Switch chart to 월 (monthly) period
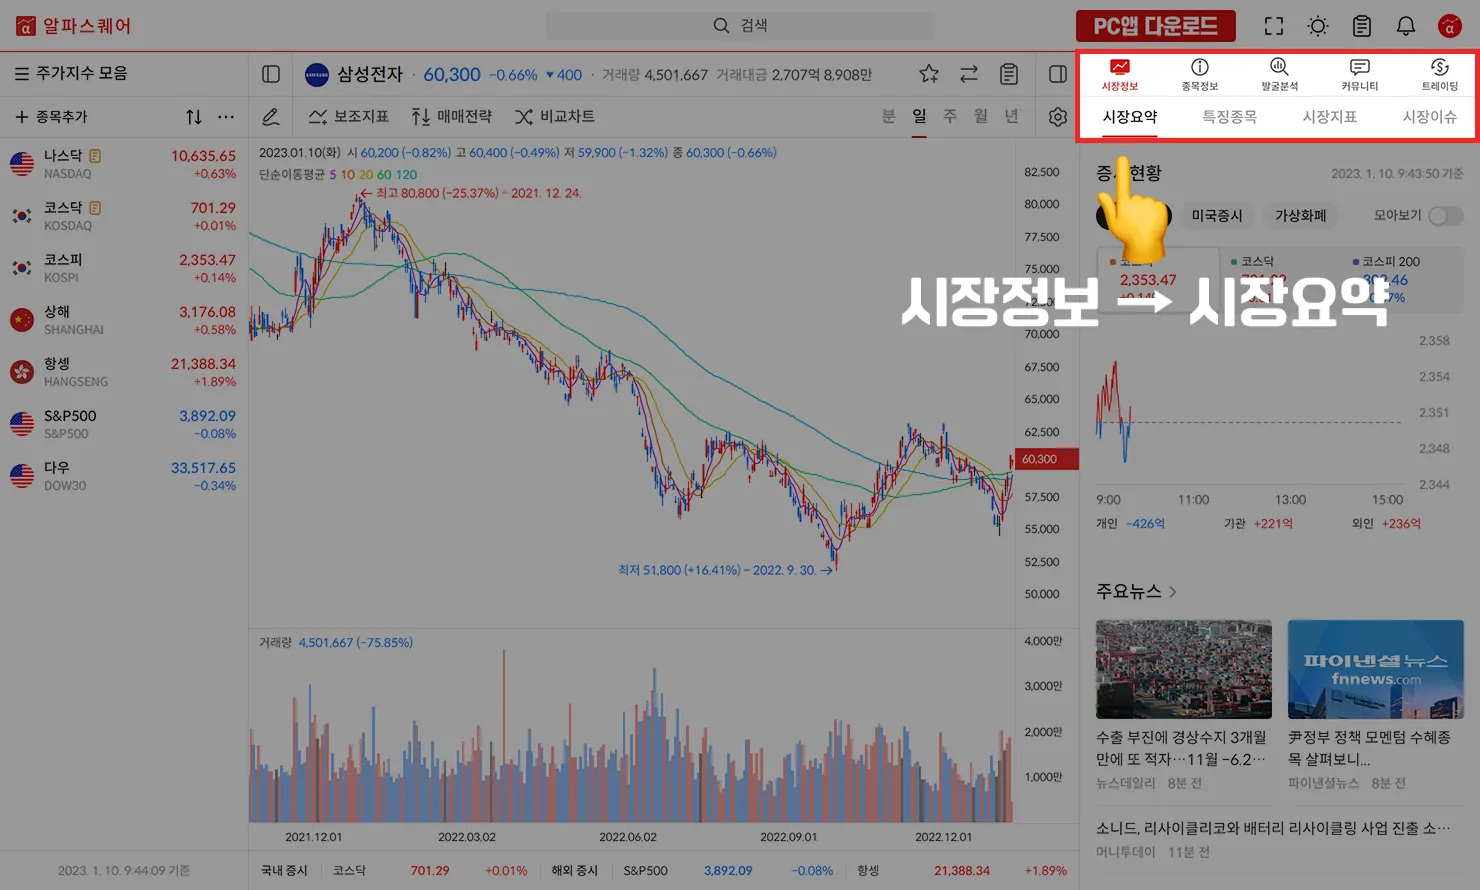The image size is (1480, 890). pos(981,117)
